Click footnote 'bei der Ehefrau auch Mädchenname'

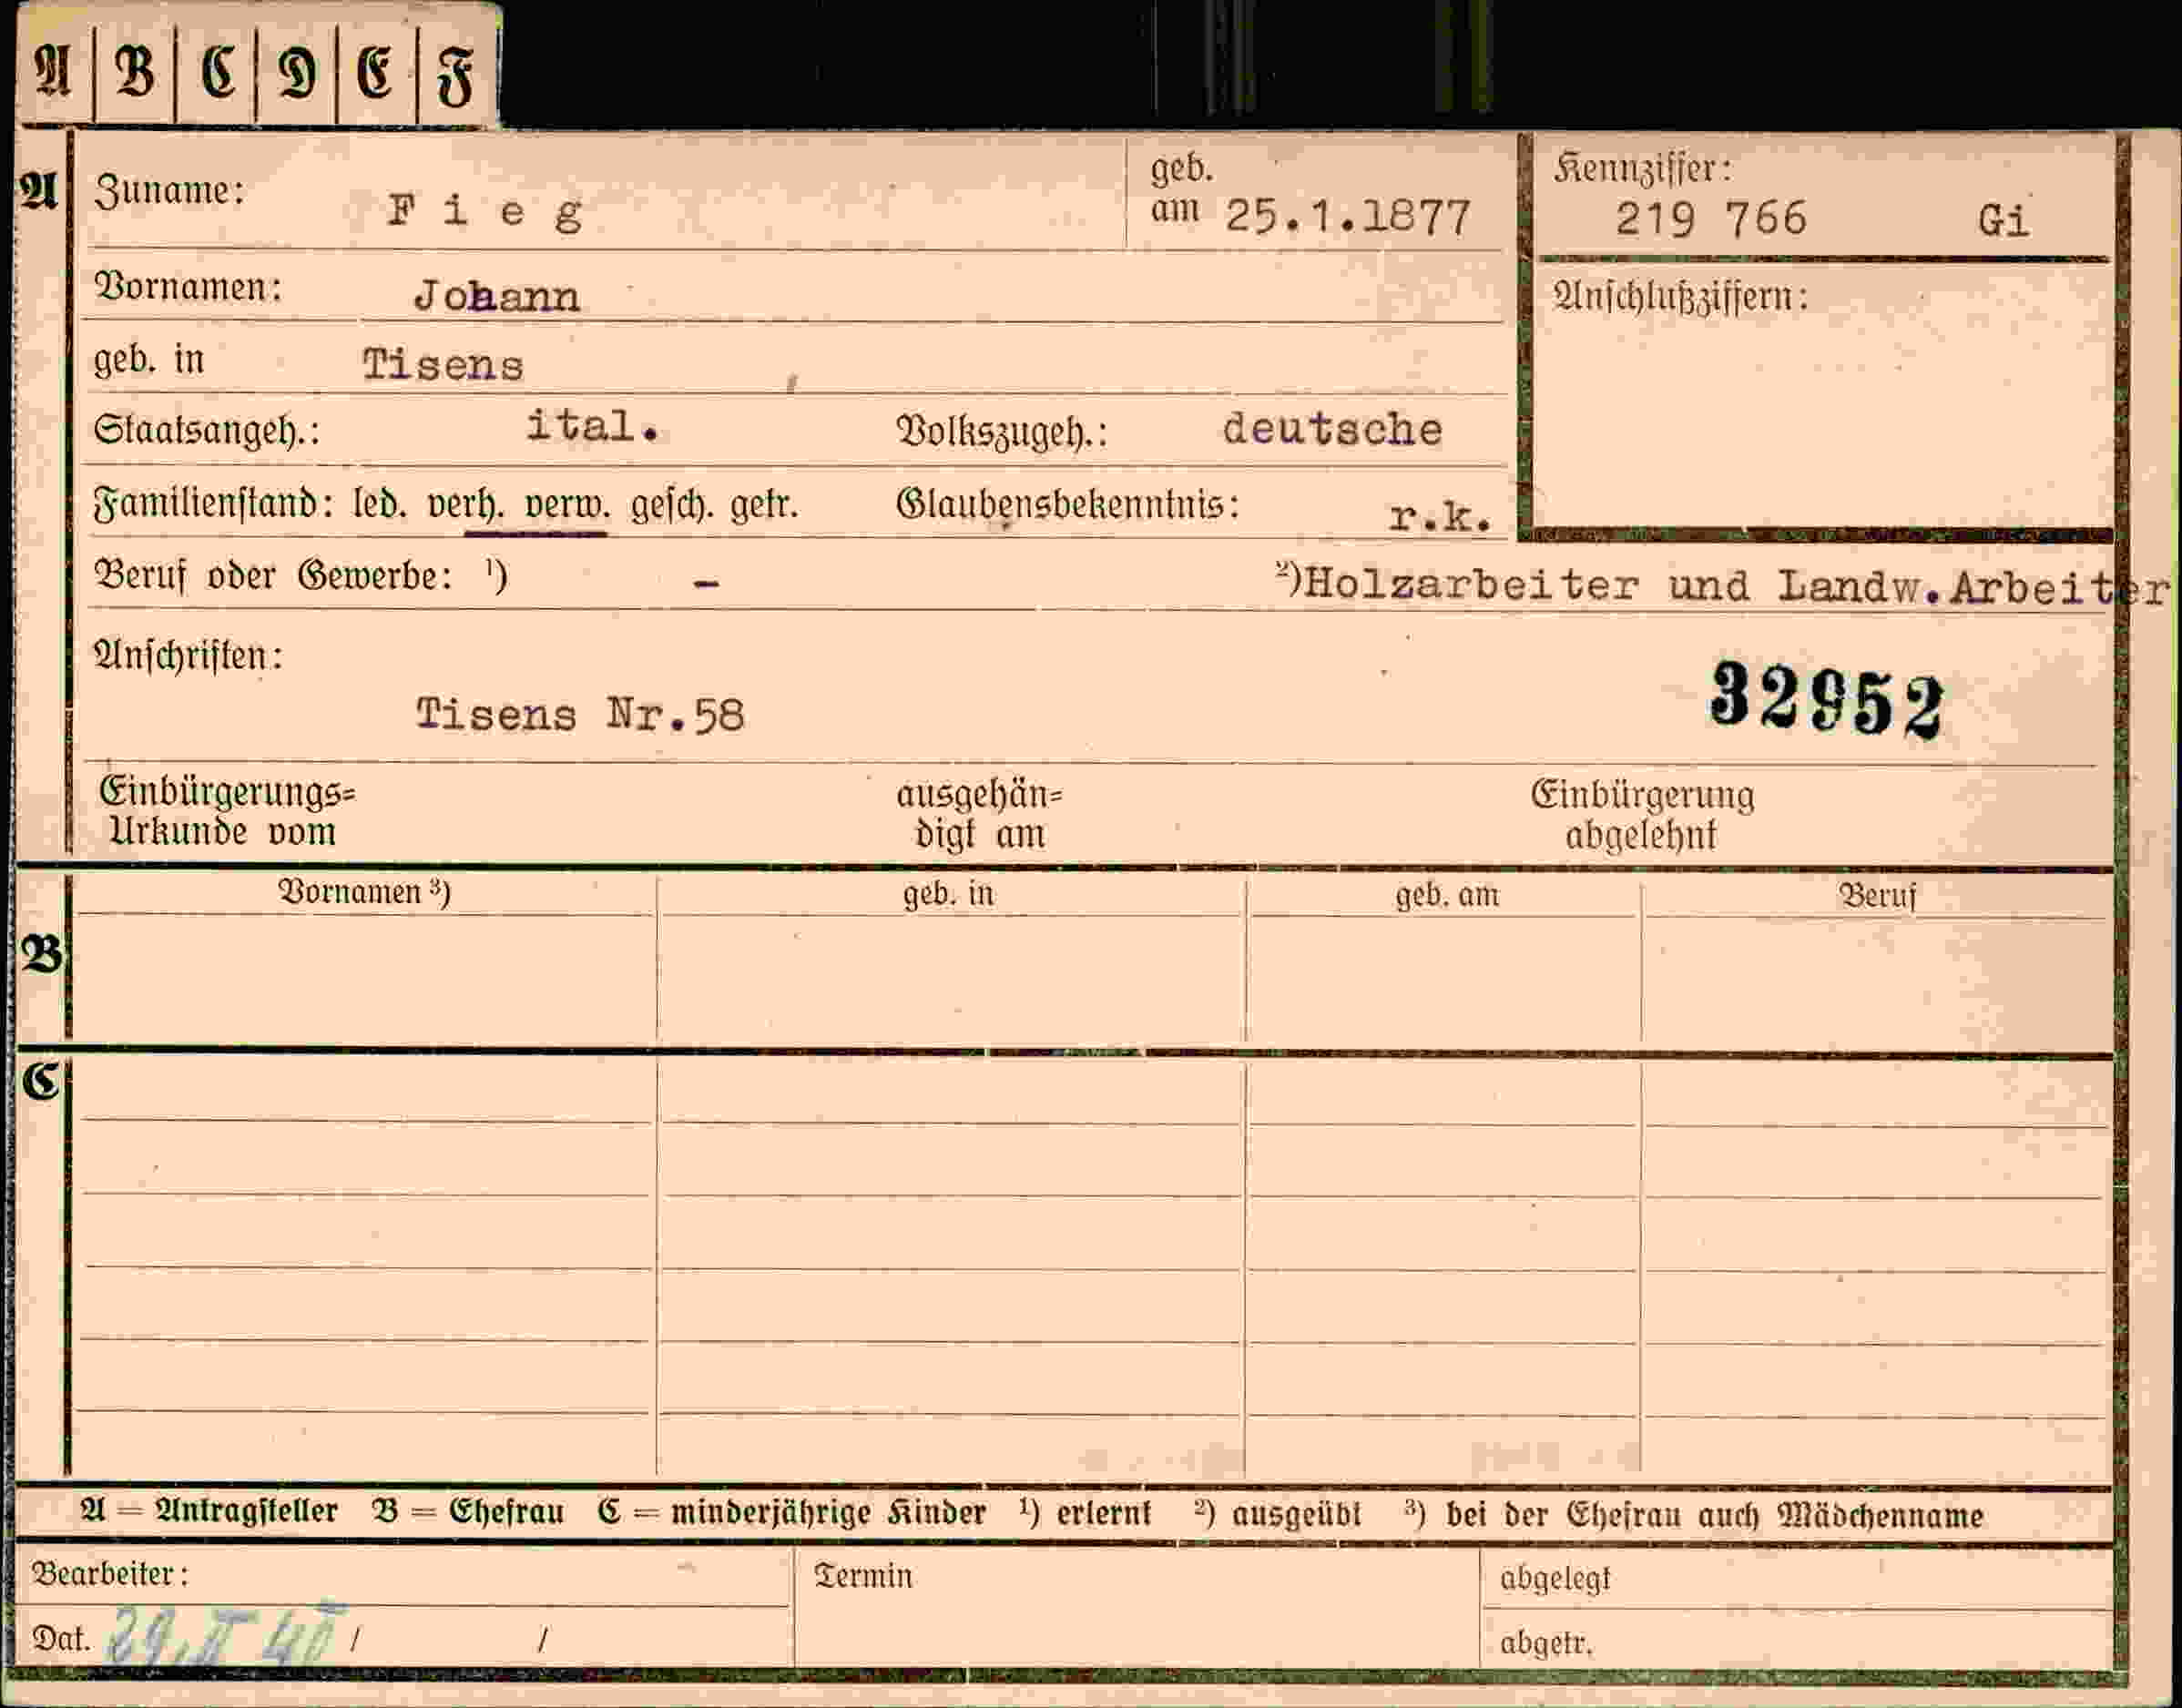[x=1714, y=1515]
